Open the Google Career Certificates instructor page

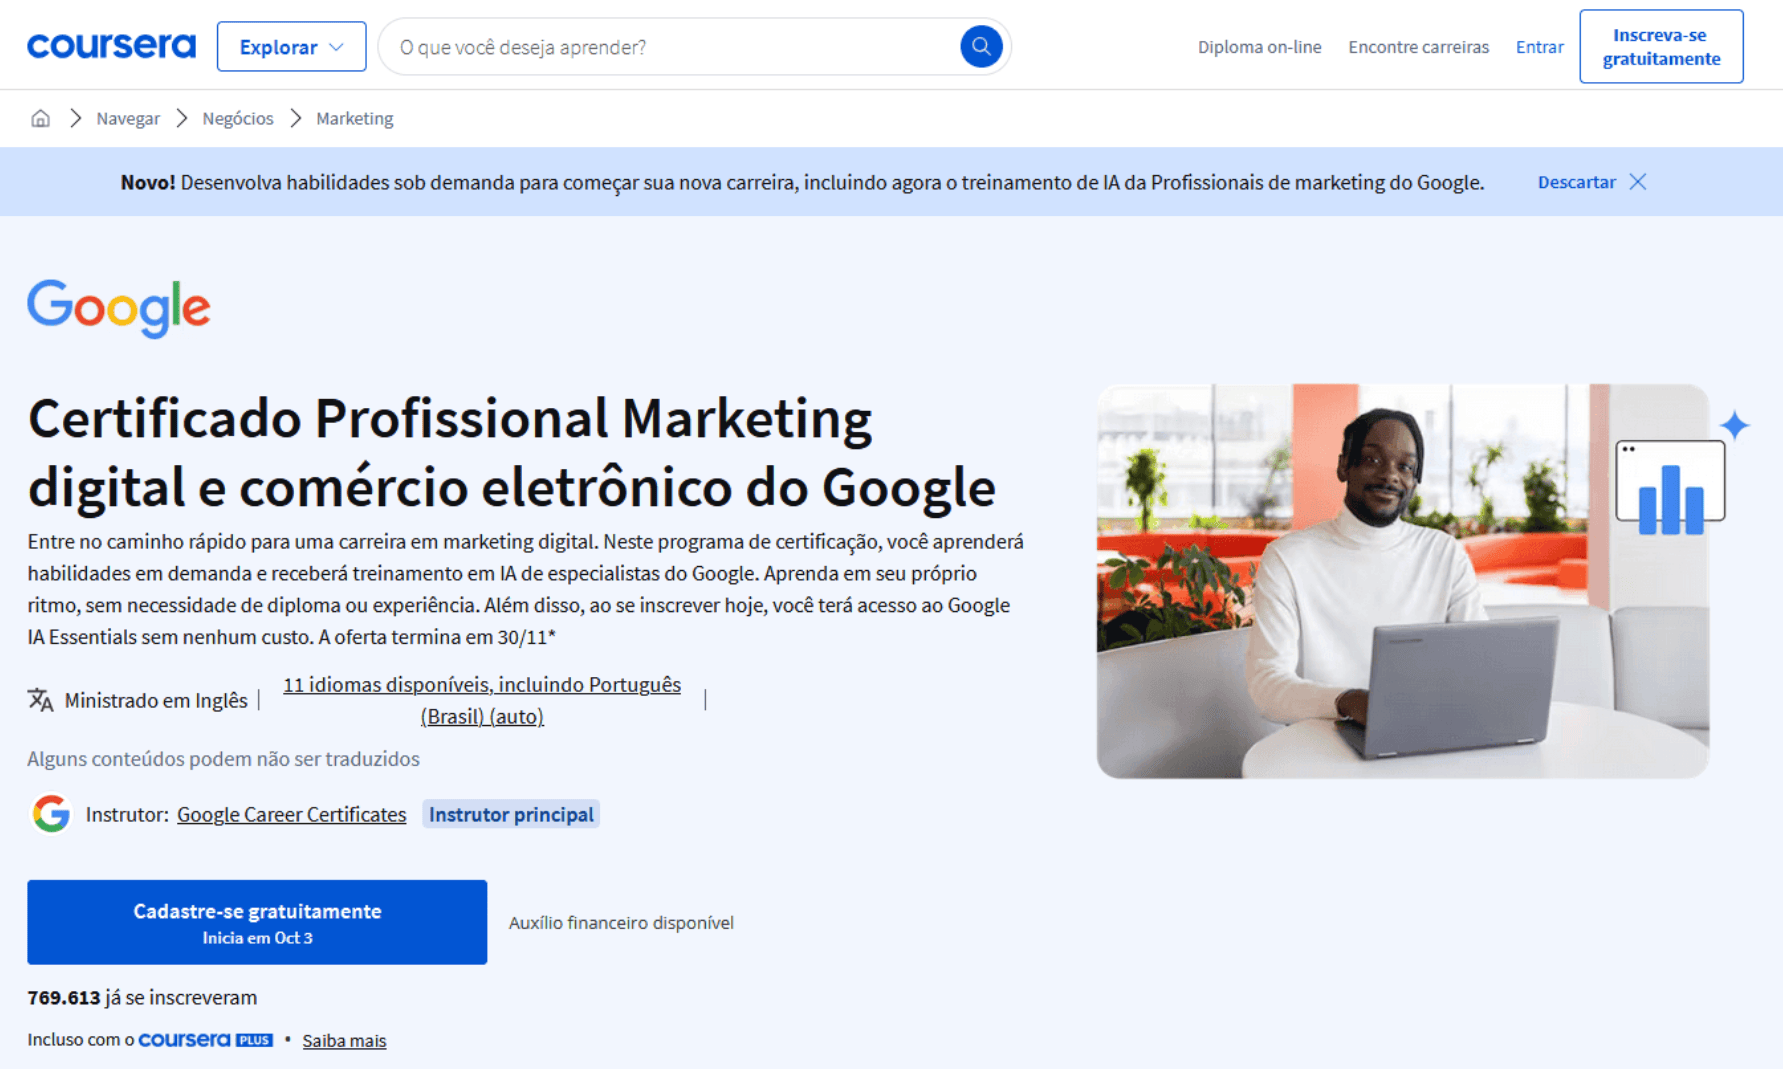click(291, 814)
